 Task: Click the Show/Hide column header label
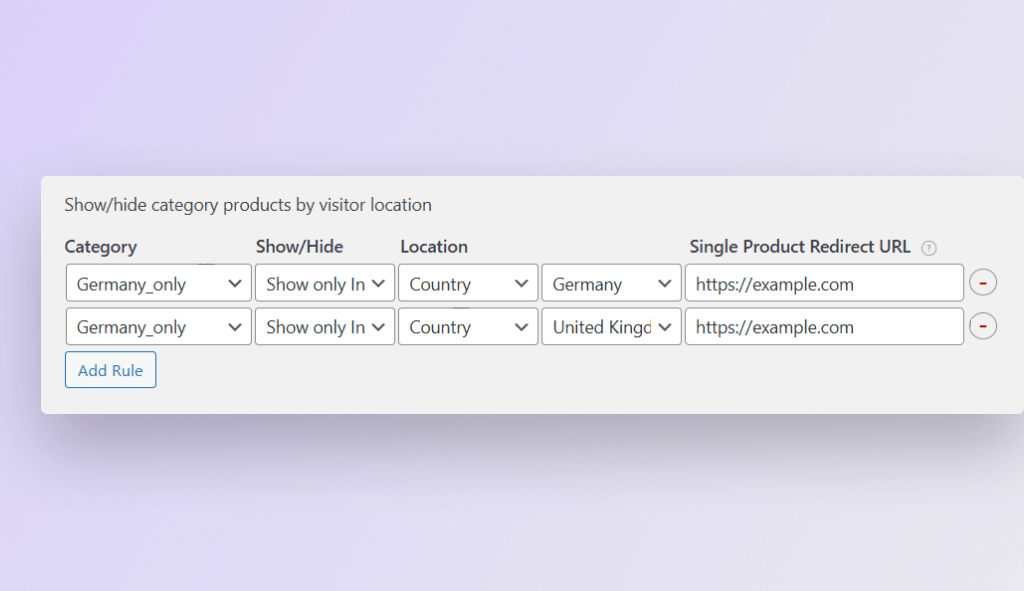[x=299, y=247]
